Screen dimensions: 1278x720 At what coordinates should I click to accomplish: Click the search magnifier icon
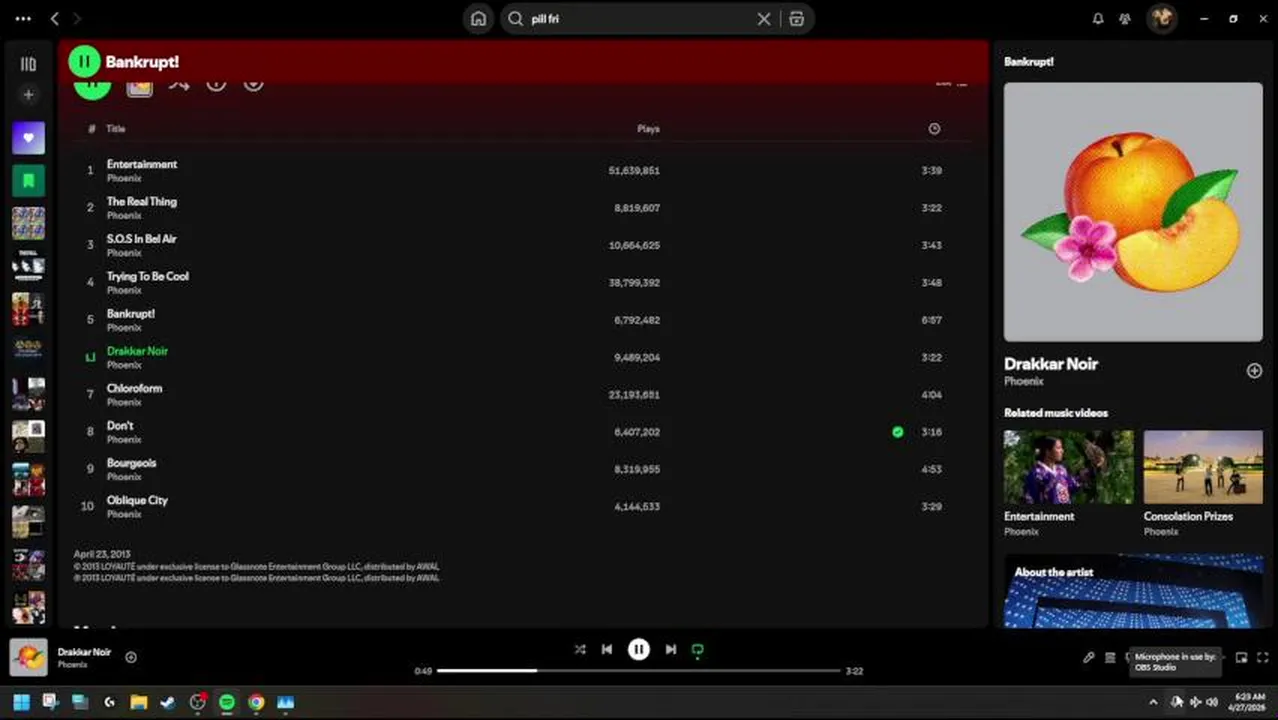click(x=516, y=18)
